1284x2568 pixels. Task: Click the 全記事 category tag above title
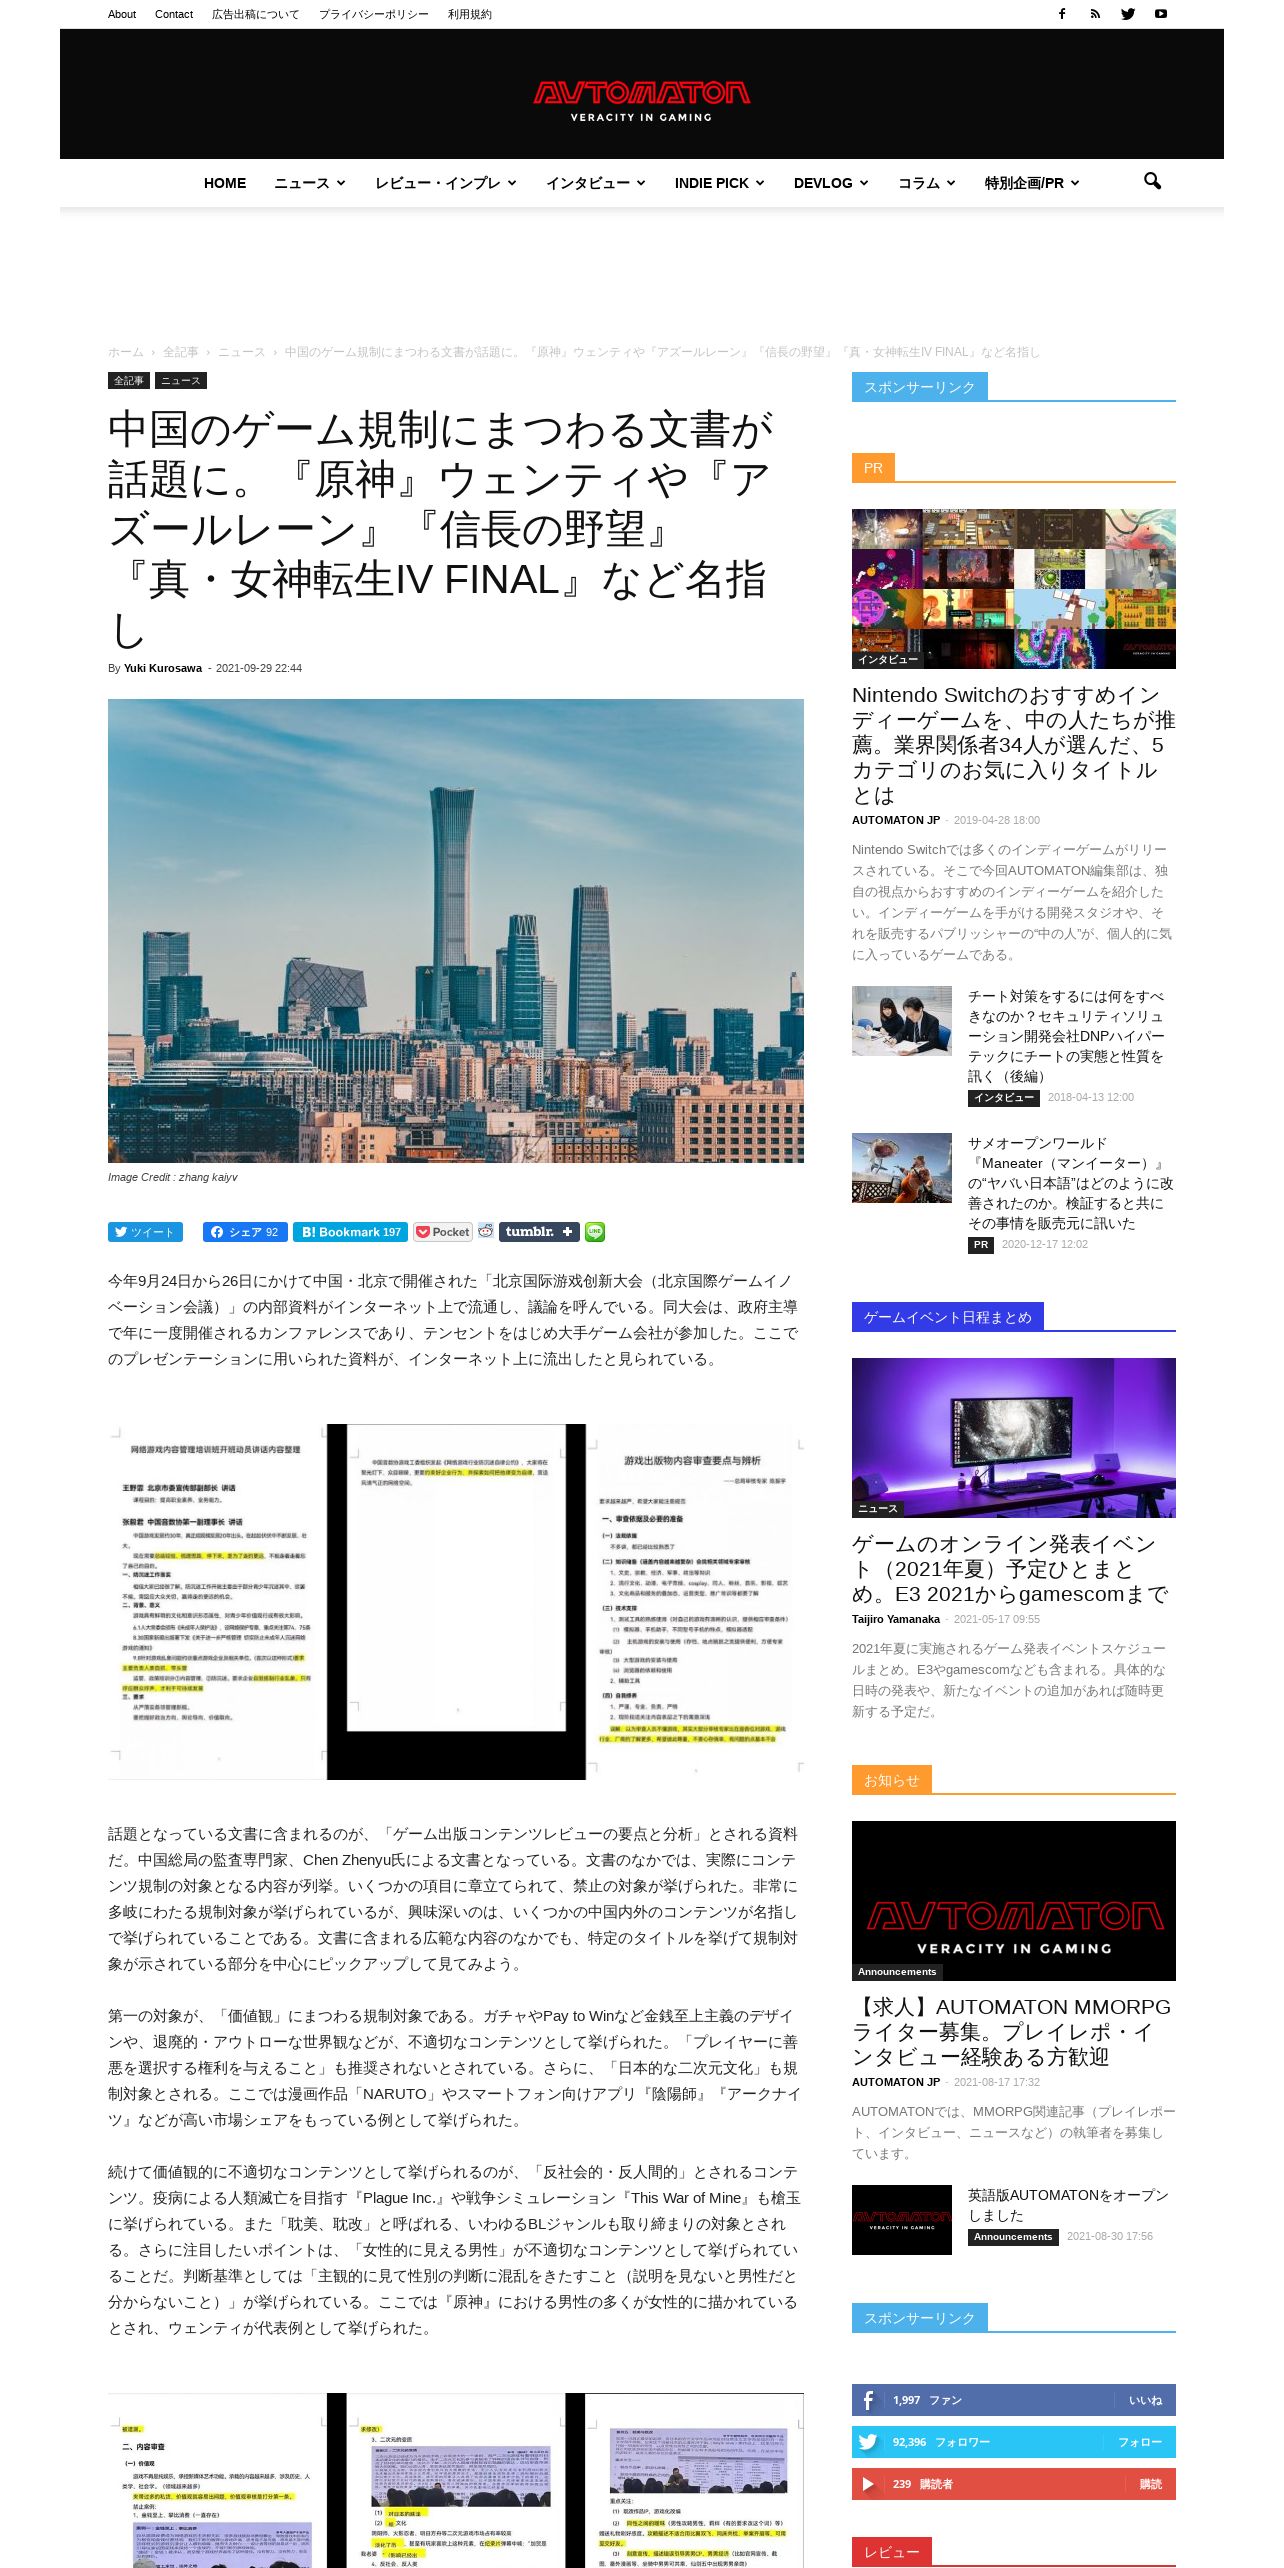129,381
